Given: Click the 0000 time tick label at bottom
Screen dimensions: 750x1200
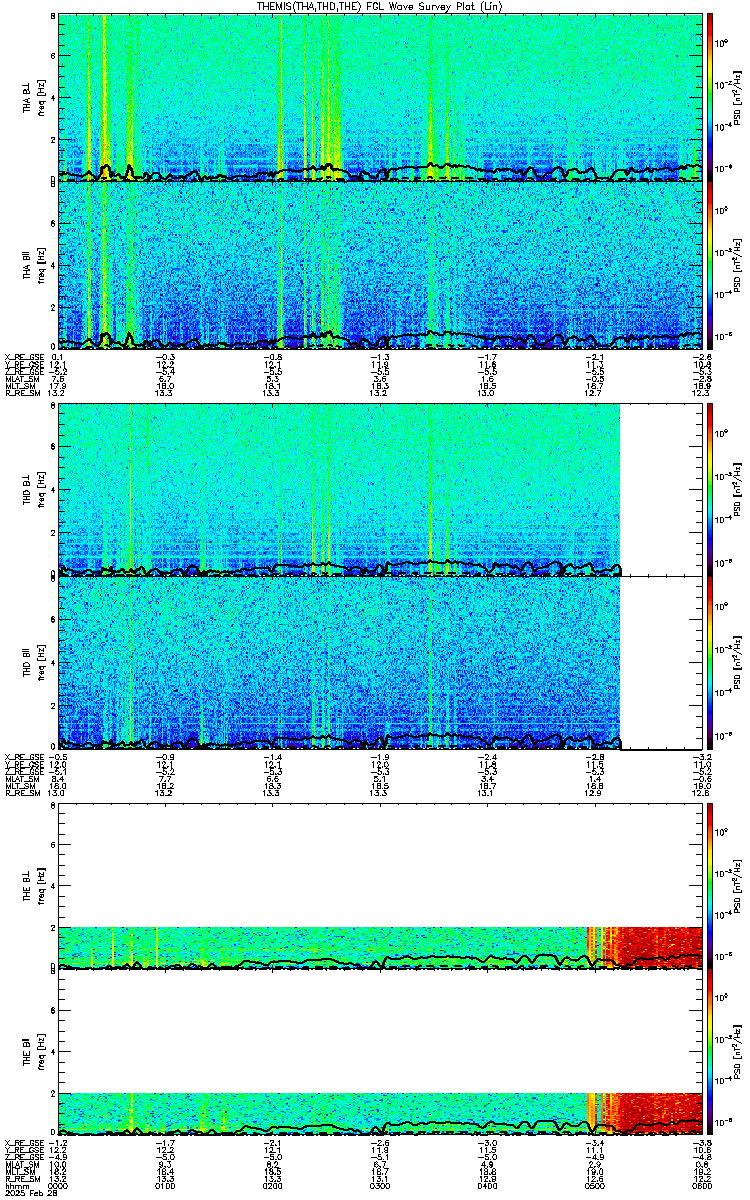Looking at the screenshot, I should pyautogui.click(x=58, y=1186).
